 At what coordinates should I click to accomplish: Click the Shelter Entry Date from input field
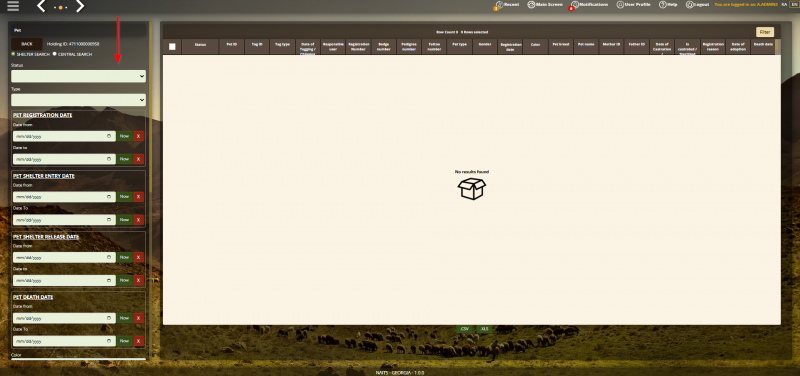pos(64,197)
